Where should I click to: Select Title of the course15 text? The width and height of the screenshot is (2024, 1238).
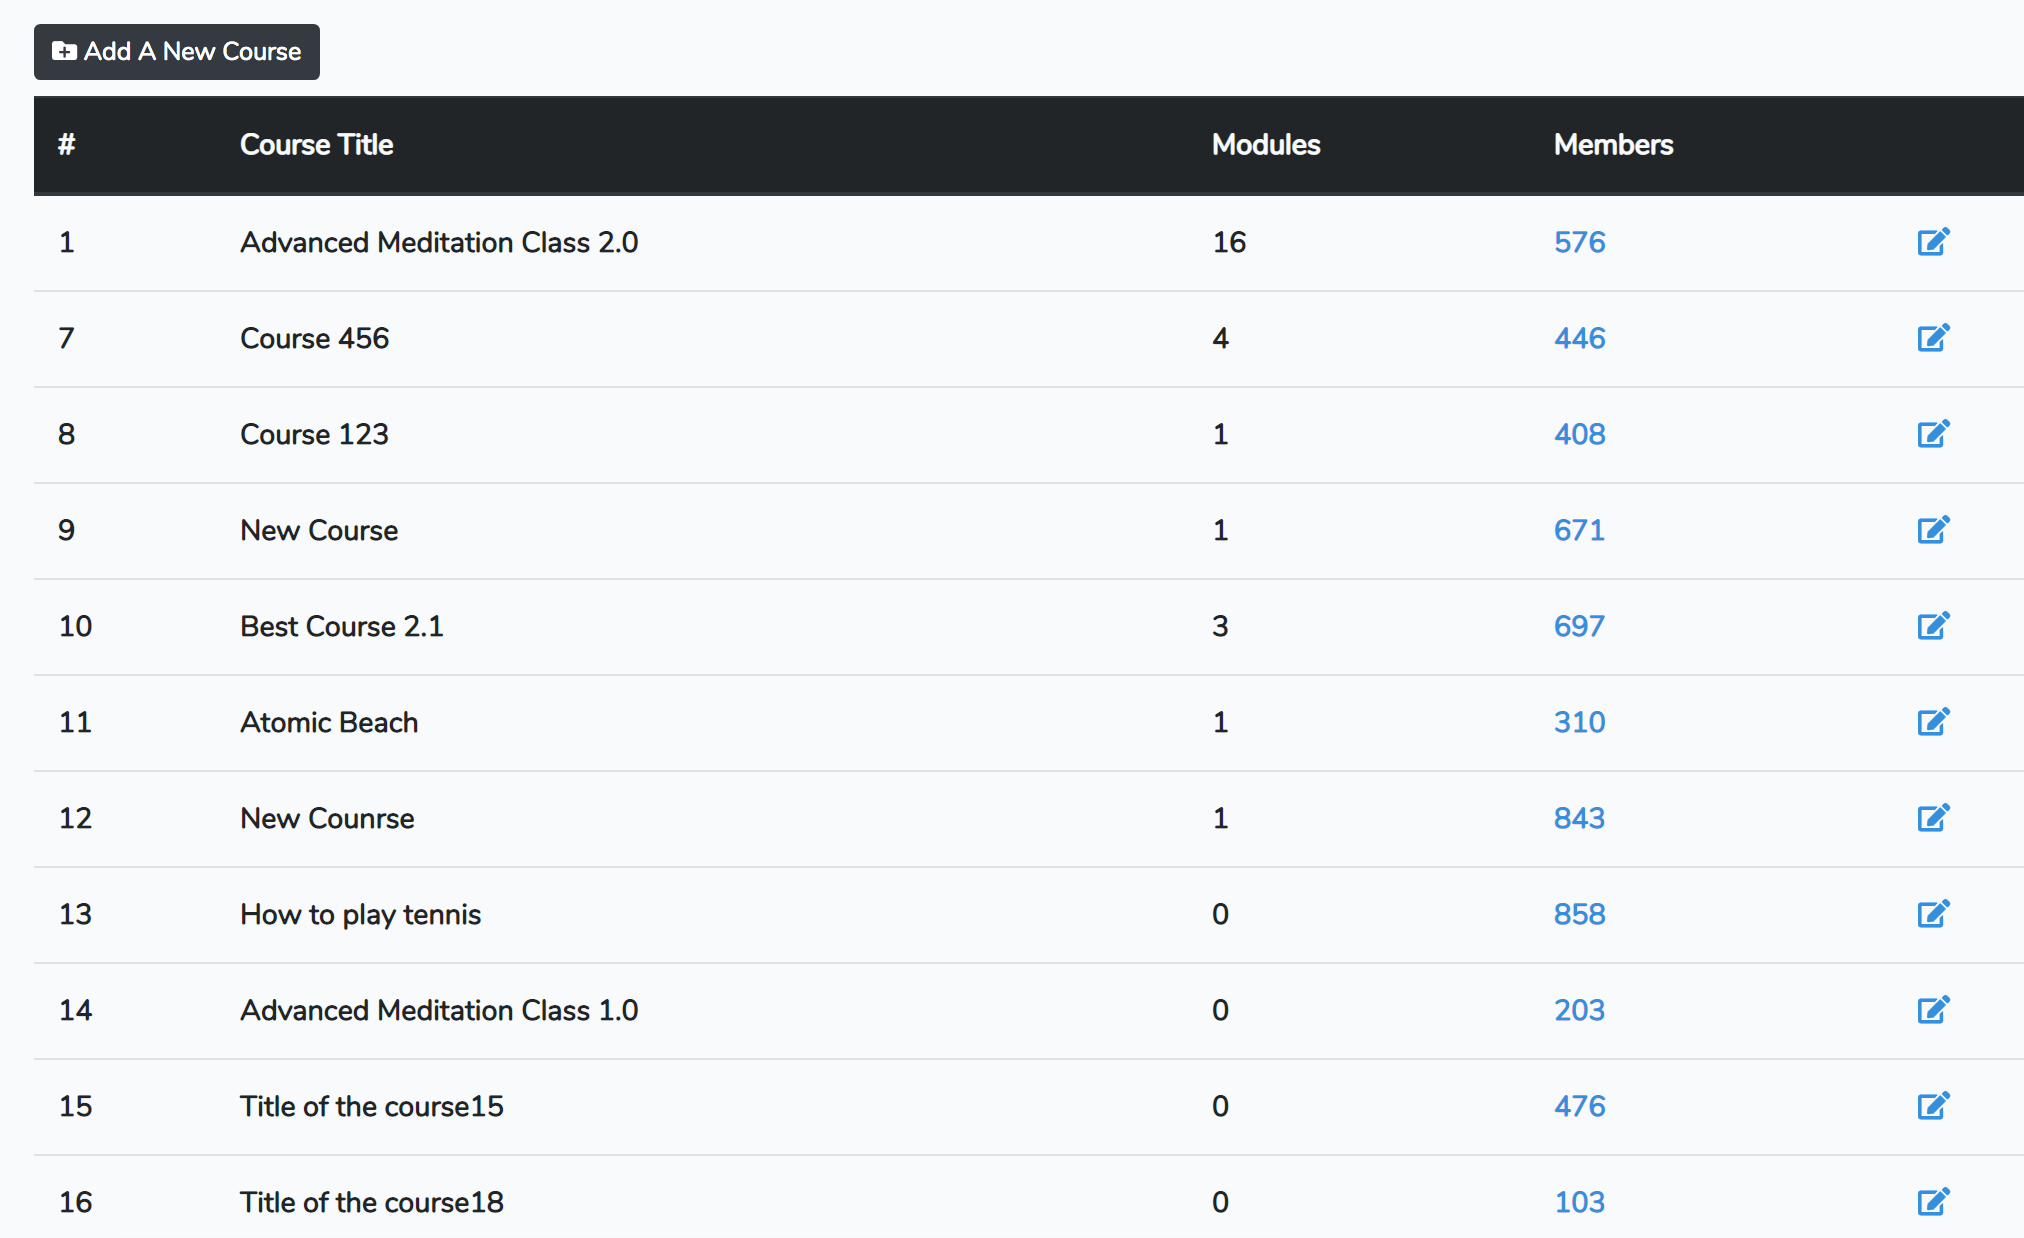point(372,1106)
